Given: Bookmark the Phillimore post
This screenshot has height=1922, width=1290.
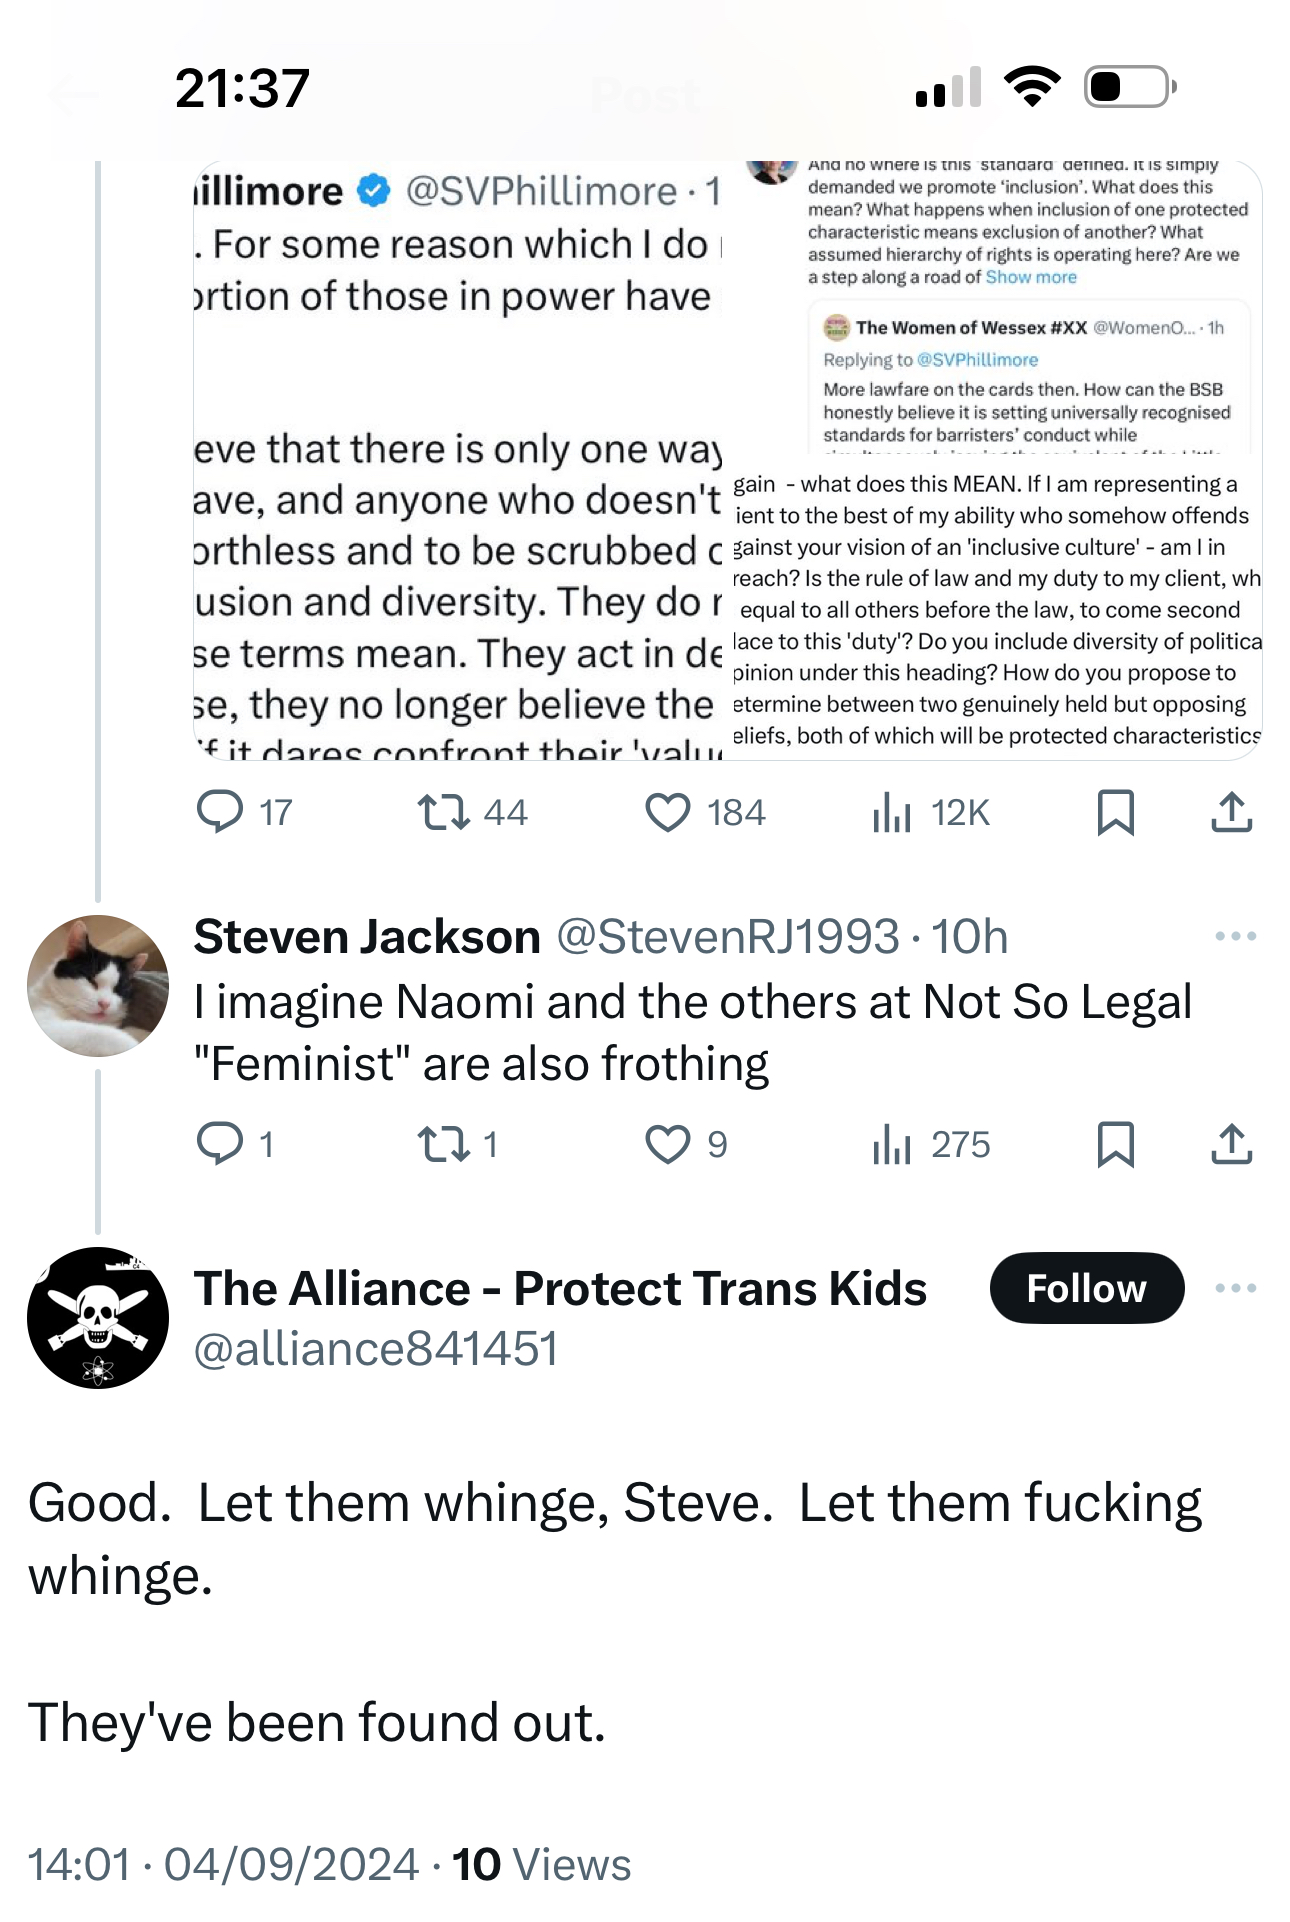Looking at the screenshot, I should [x=1115, y=812].
